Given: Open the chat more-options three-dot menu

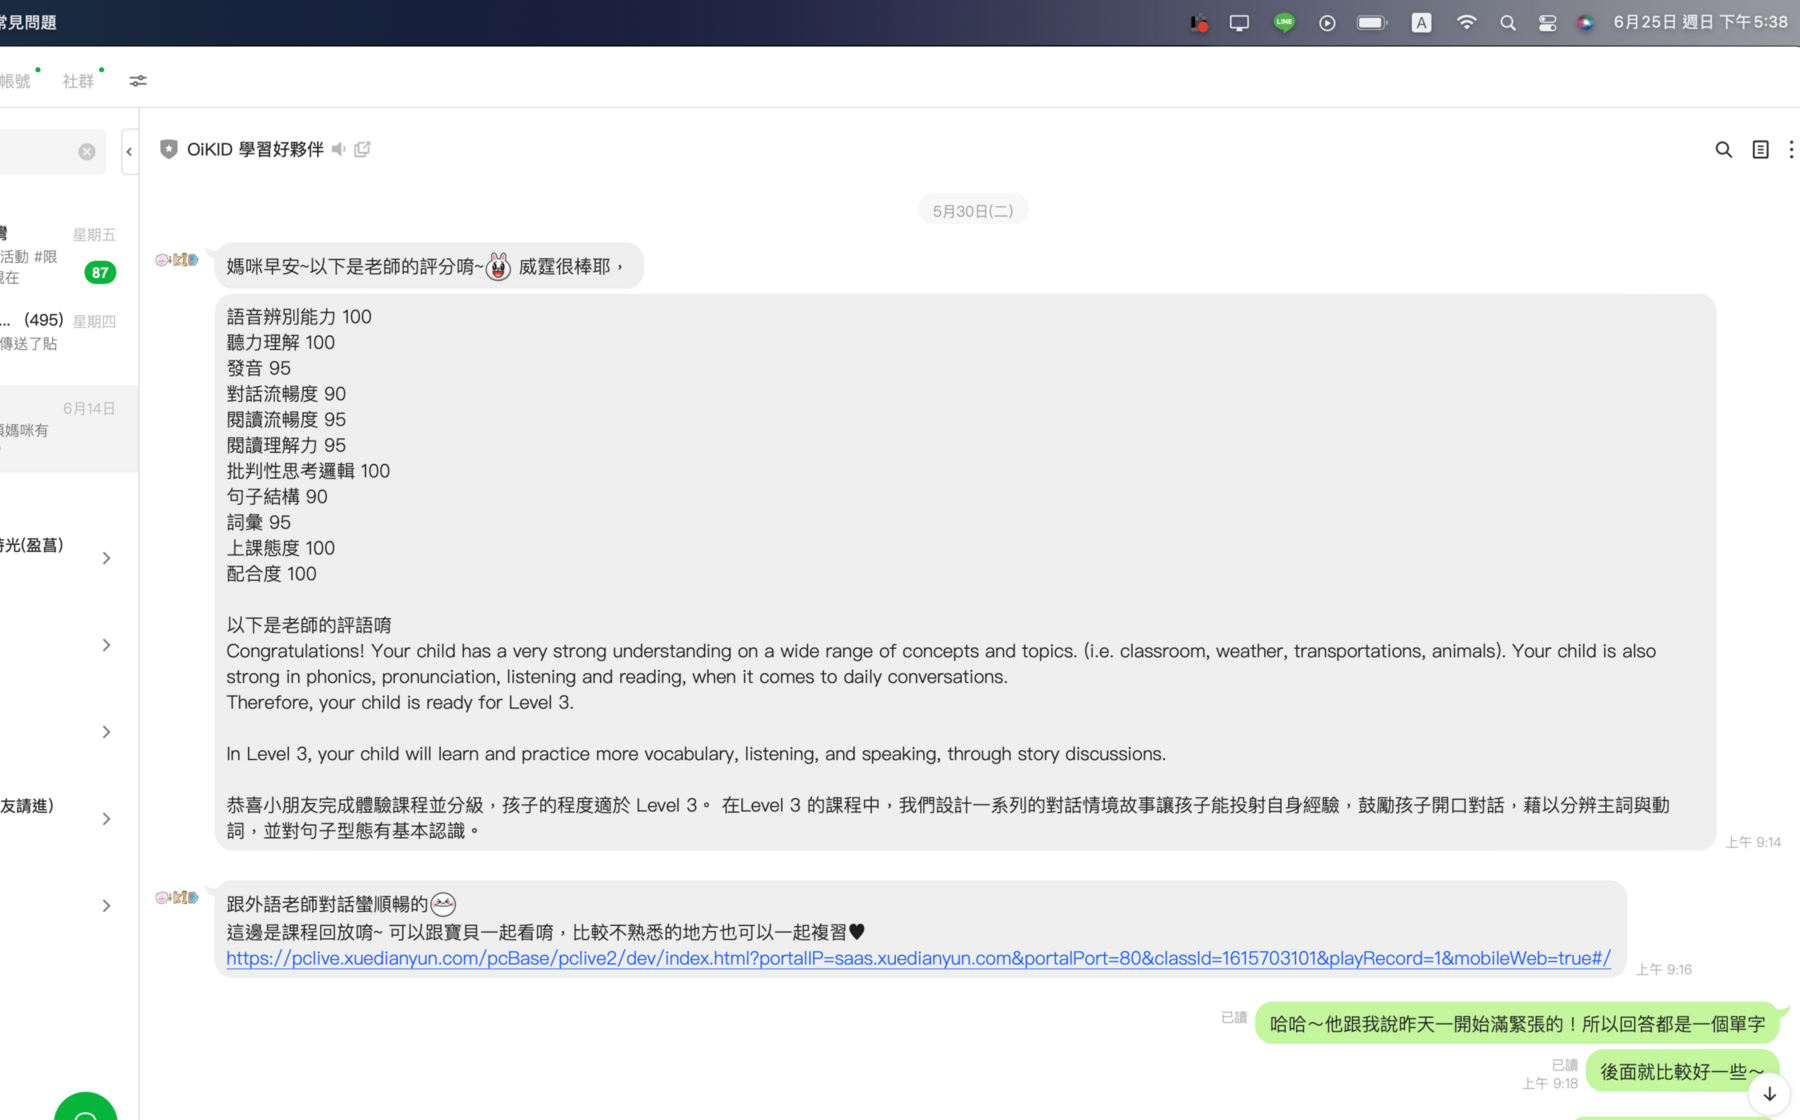Looking at the screenshot, I should click(x=1791, y=149).
